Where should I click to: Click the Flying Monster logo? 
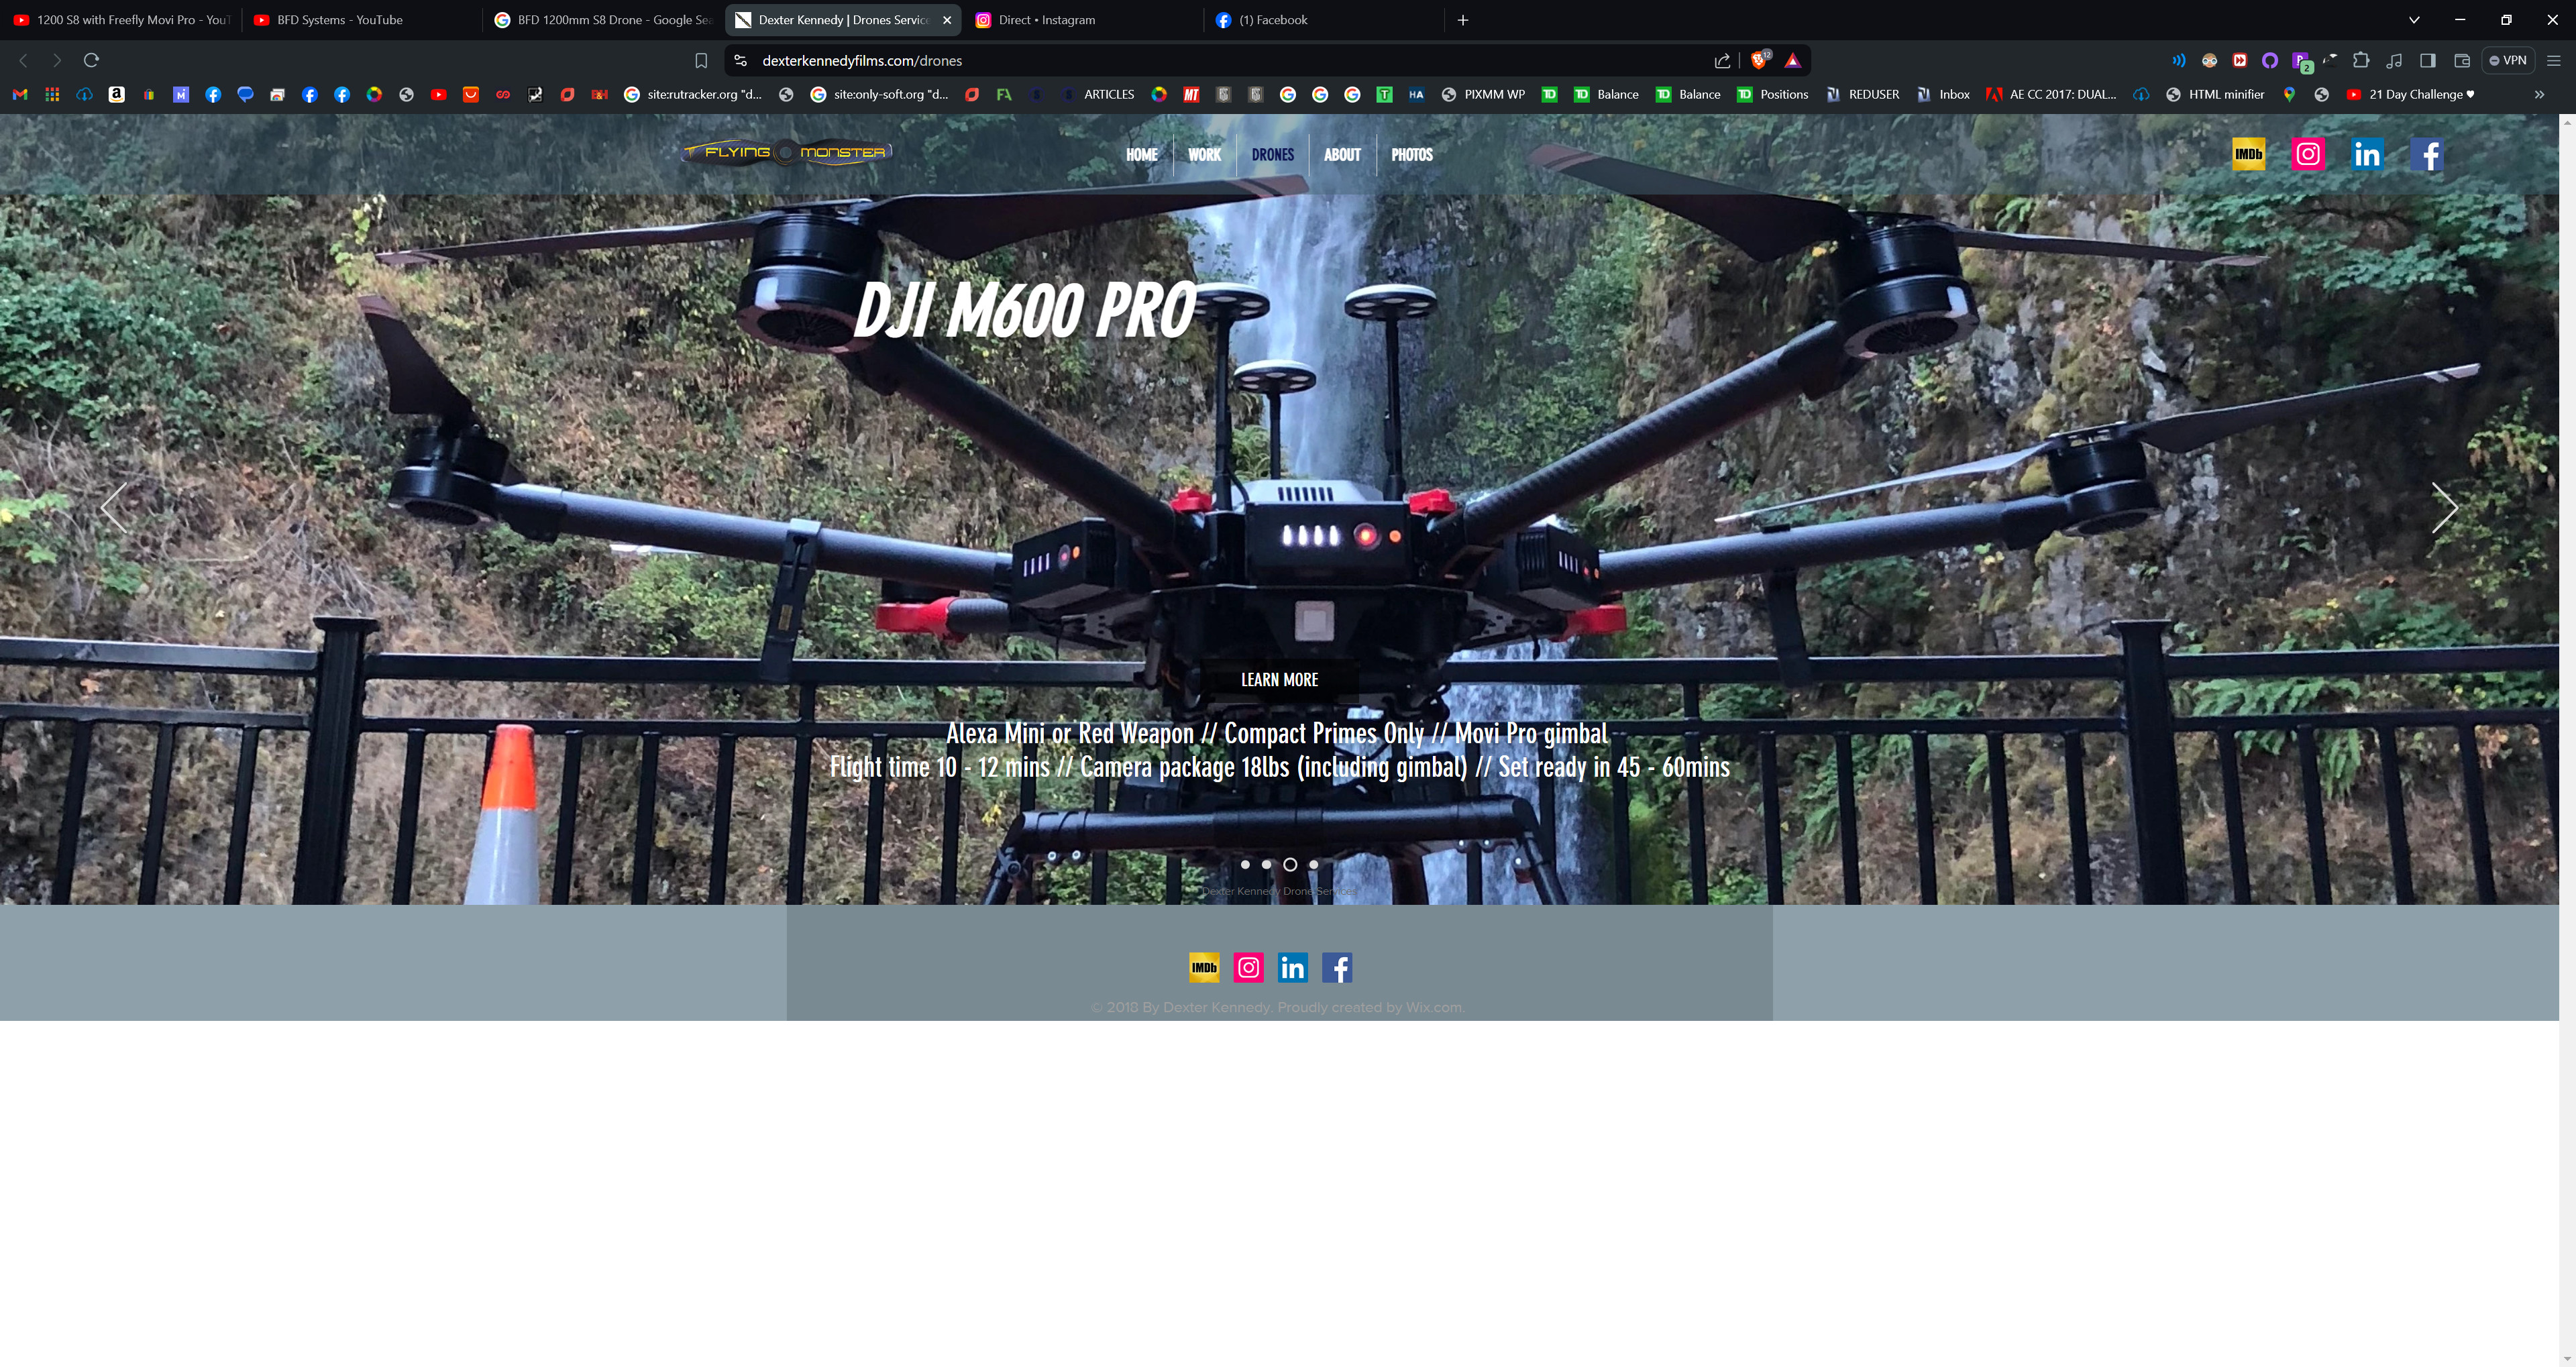coord(787,152)
